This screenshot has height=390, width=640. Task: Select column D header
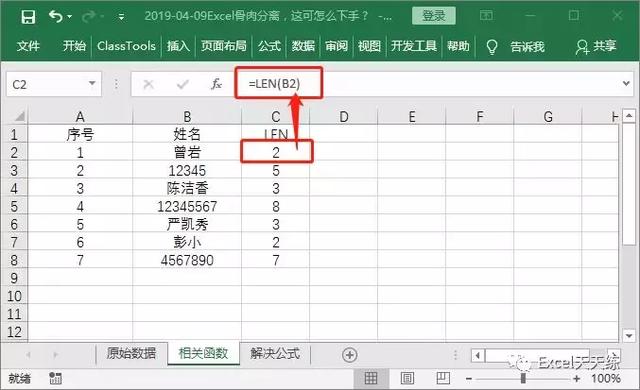(x=344, y=117)
